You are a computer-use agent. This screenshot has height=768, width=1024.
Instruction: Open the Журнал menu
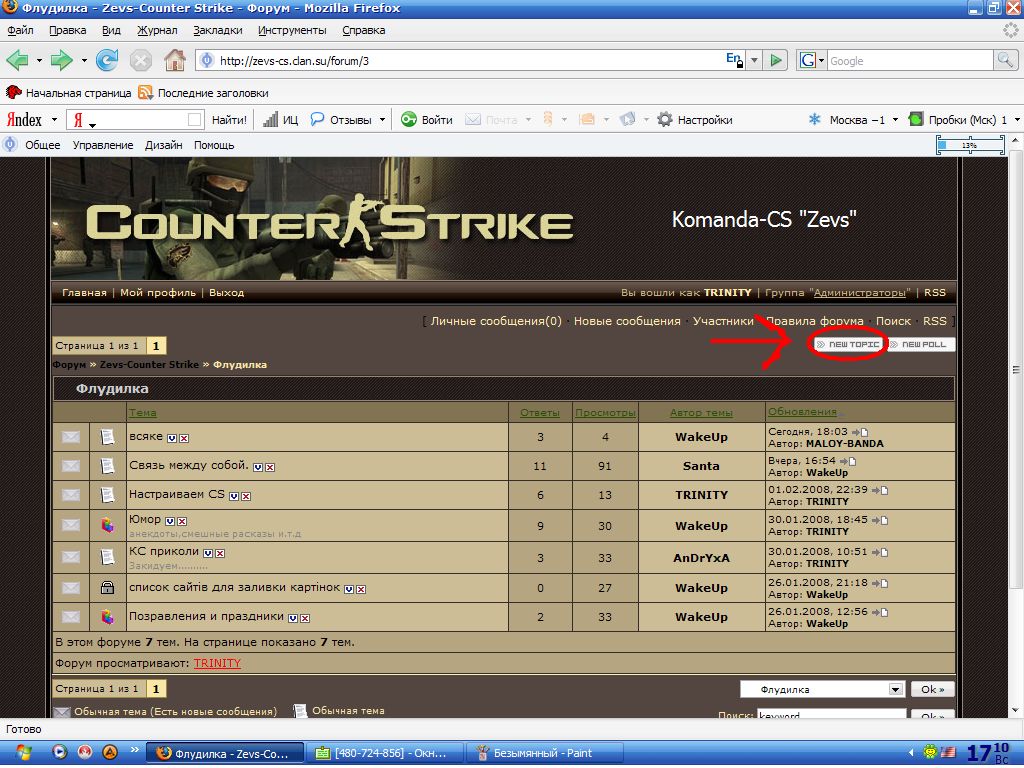[157, 30]
